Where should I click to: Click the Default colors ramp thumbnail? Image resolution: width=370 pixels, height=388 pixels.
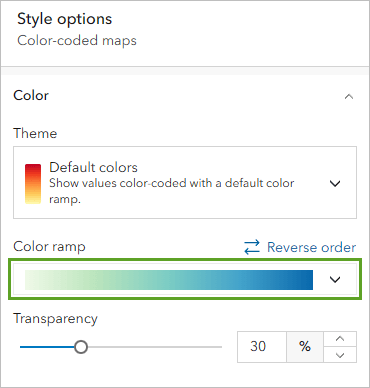coord(33,184)
